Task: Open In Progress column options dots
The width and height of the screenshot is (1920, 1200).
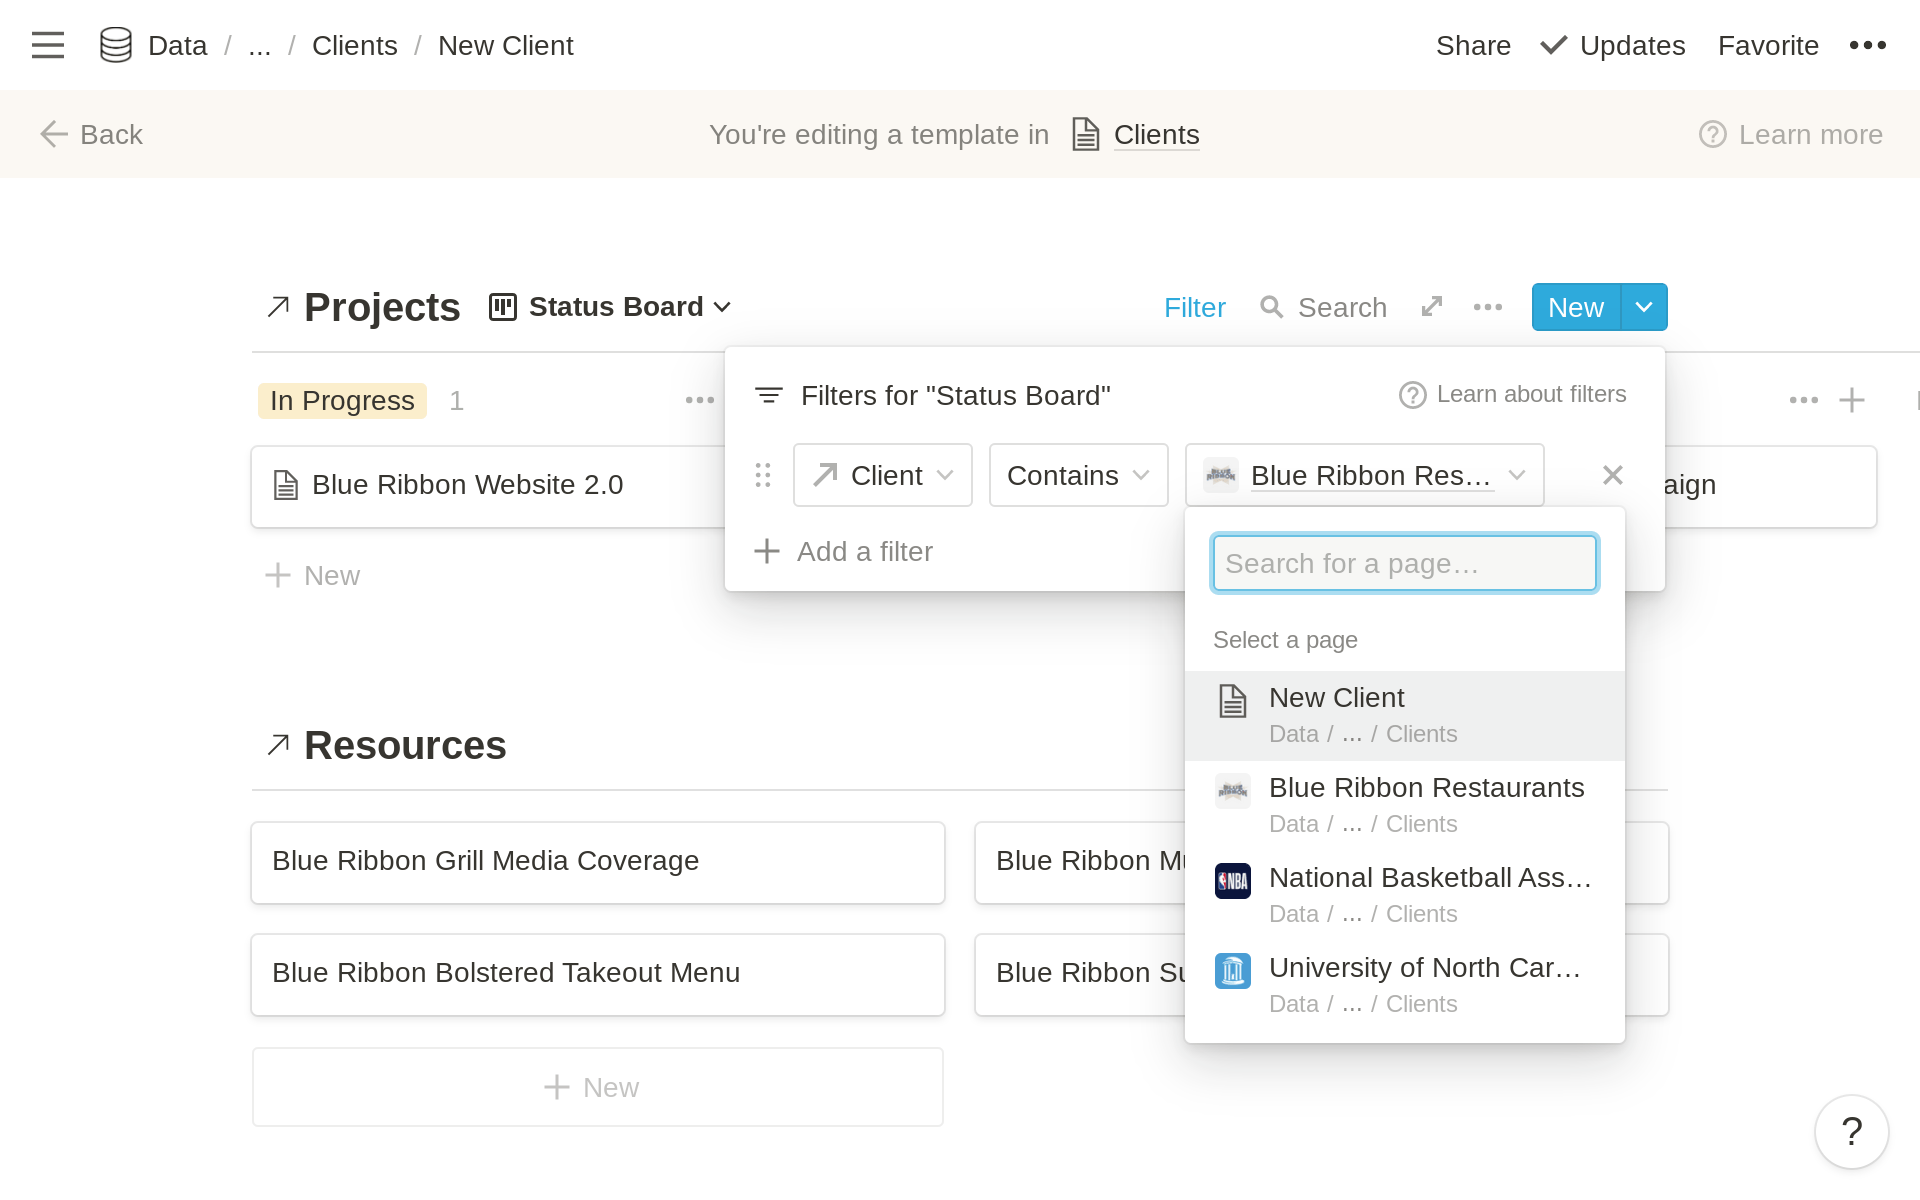Action: pyautogui.click(x=699, y=400)
